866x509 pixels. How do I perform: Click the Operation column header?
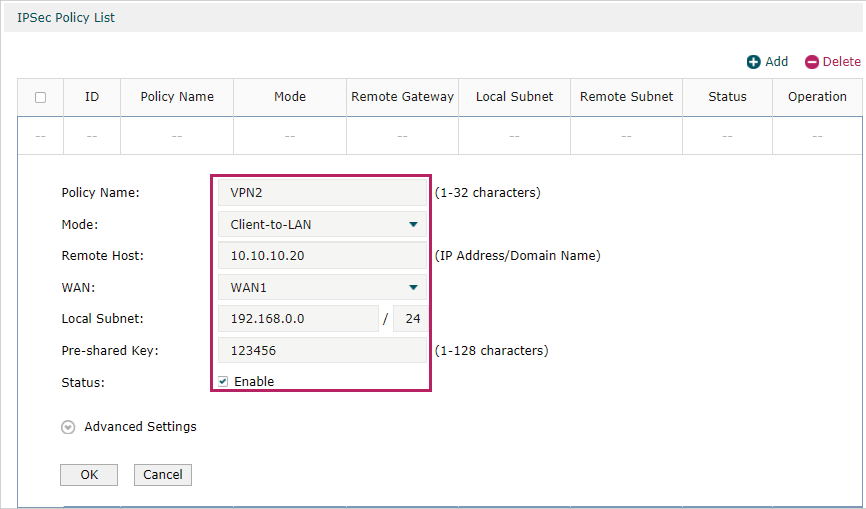817,97
